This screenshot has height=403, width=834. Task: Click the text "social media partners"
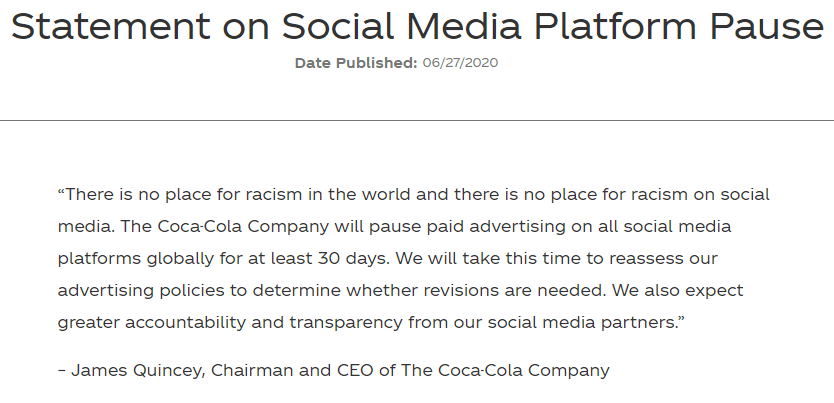point(553,323)
